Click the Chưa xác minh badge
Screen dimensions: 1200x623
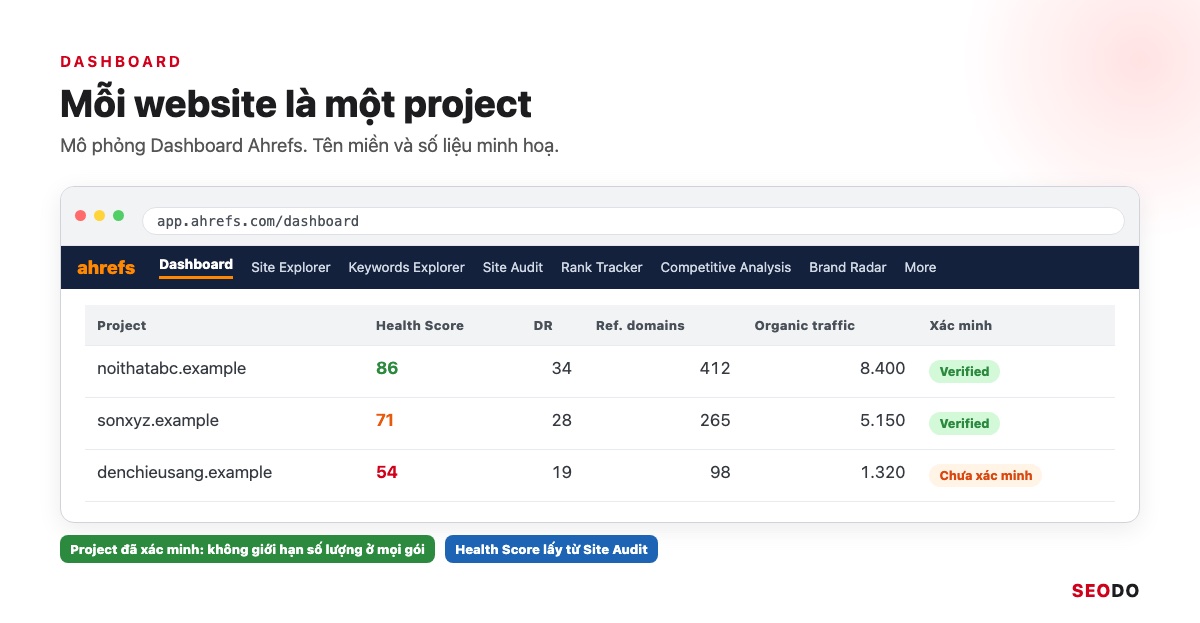[985, 475]
